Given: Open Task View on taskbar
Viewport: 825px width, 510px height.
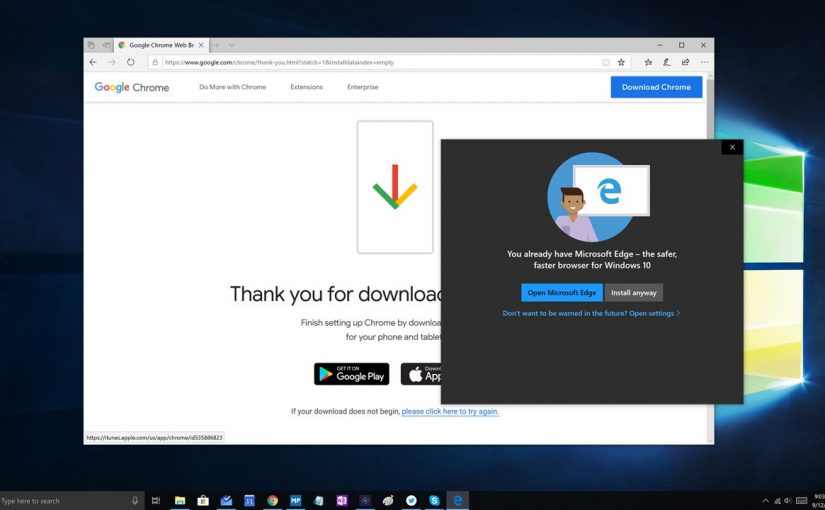Looking at the screenshot, I should pos(156,501).
